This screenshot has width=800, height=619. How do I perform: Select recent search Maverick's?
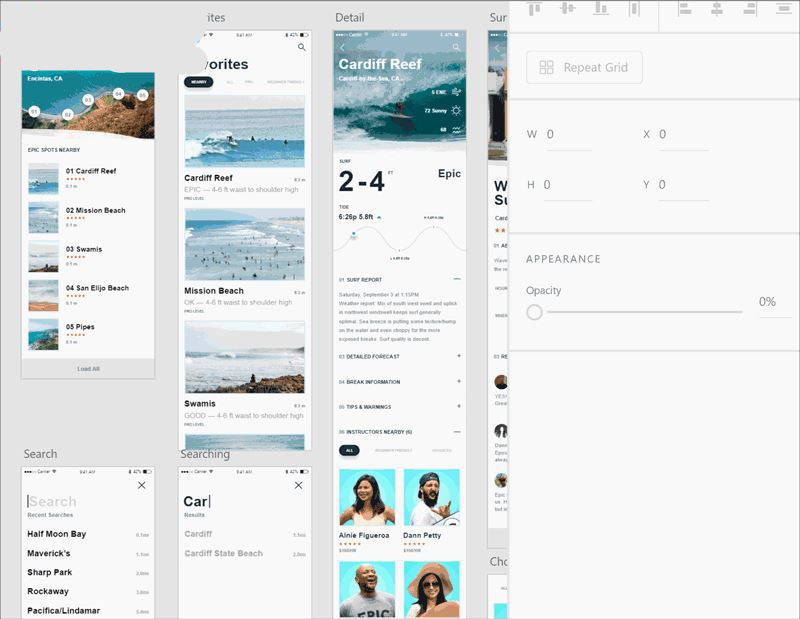[49, 553]
